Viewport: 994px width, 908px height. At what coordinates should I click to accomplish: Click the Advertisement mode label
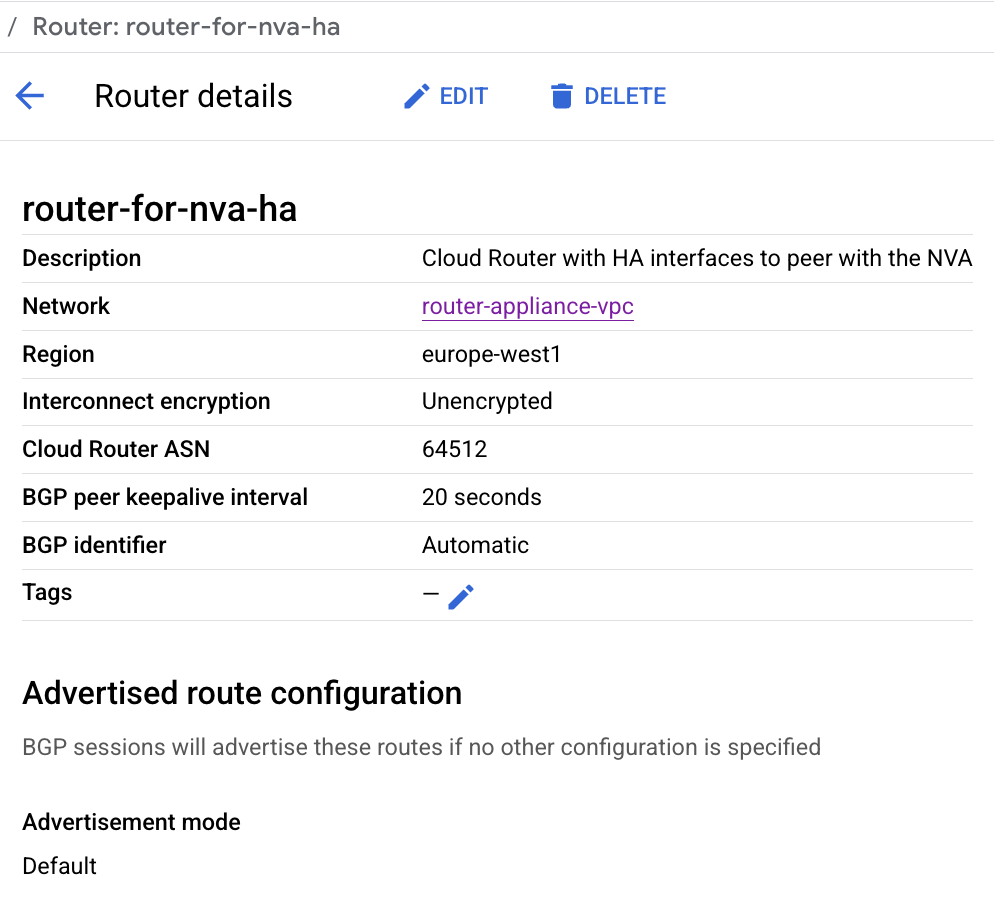(131, 822)
